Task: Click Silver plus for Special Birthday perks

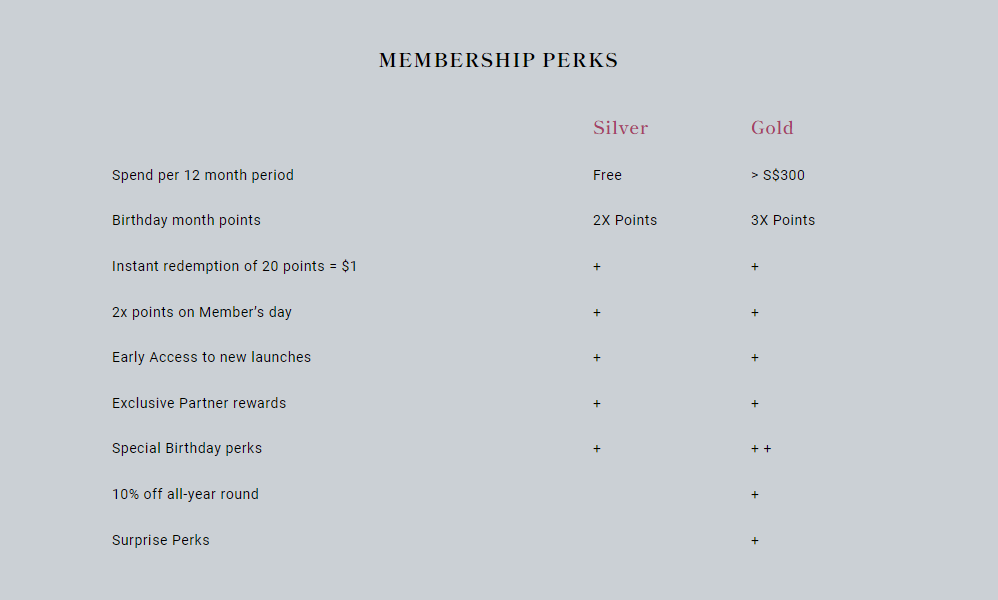Action: [x=597, y=449]
